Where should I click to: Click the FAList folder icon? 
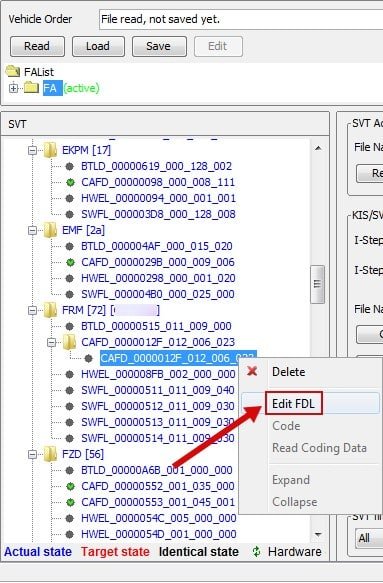13,71
